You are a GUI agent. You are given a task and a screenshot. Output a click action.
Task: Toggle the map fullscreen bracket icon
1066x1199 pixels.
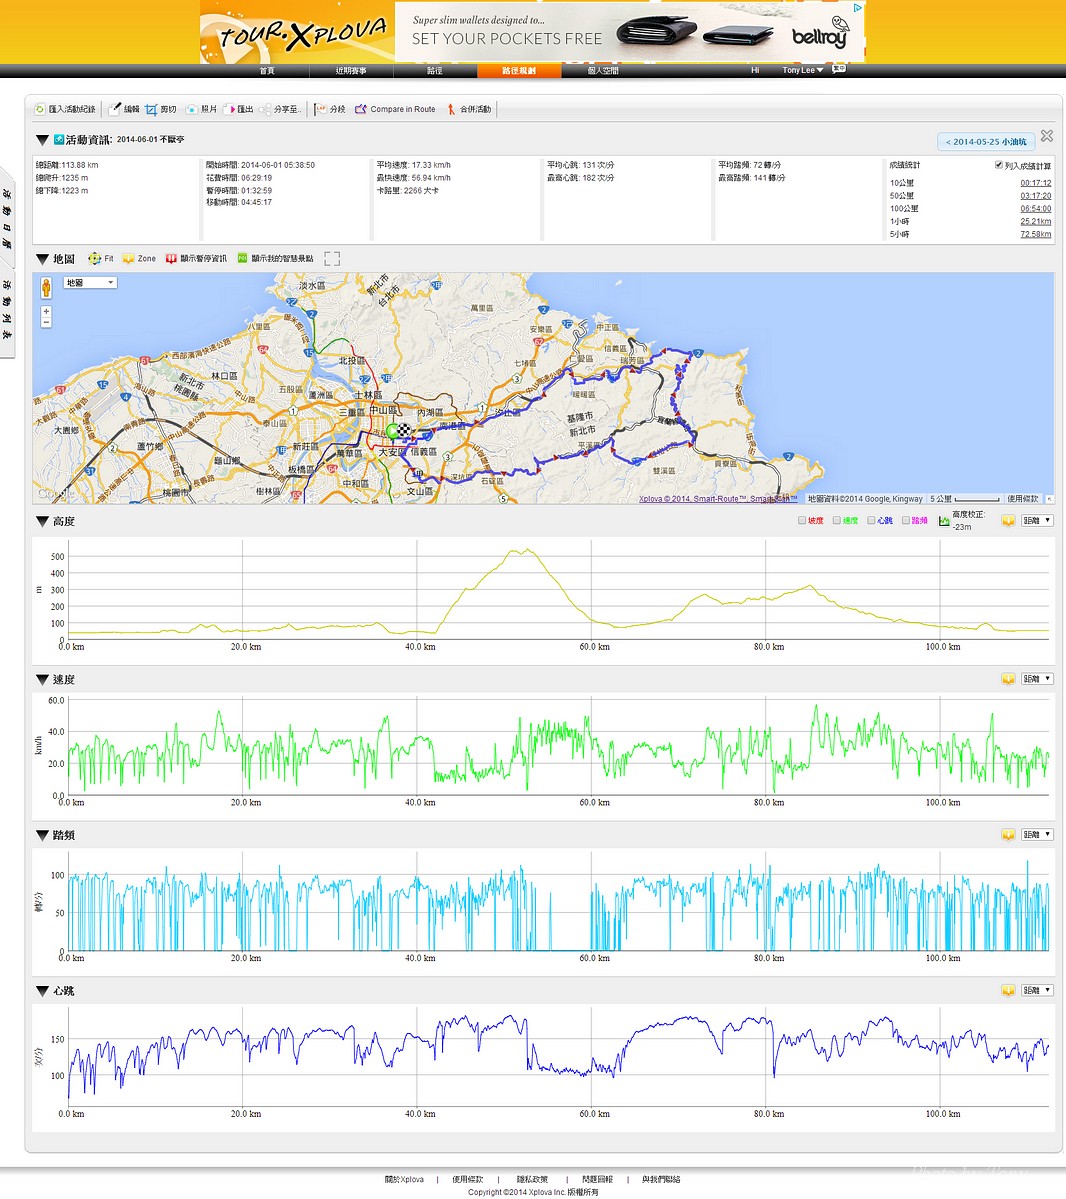tap(332, 259)
